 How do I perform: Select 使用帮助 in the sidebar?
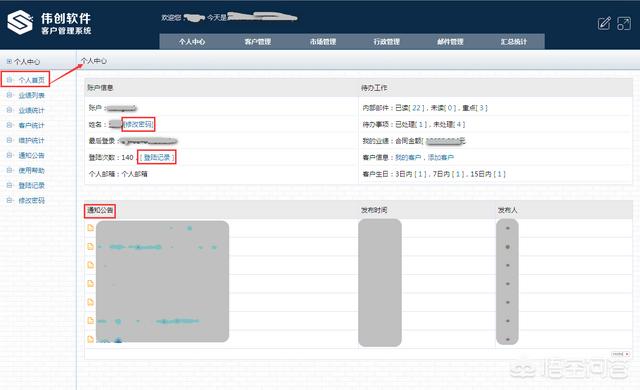pyautogui.click(x=31, y=171)
